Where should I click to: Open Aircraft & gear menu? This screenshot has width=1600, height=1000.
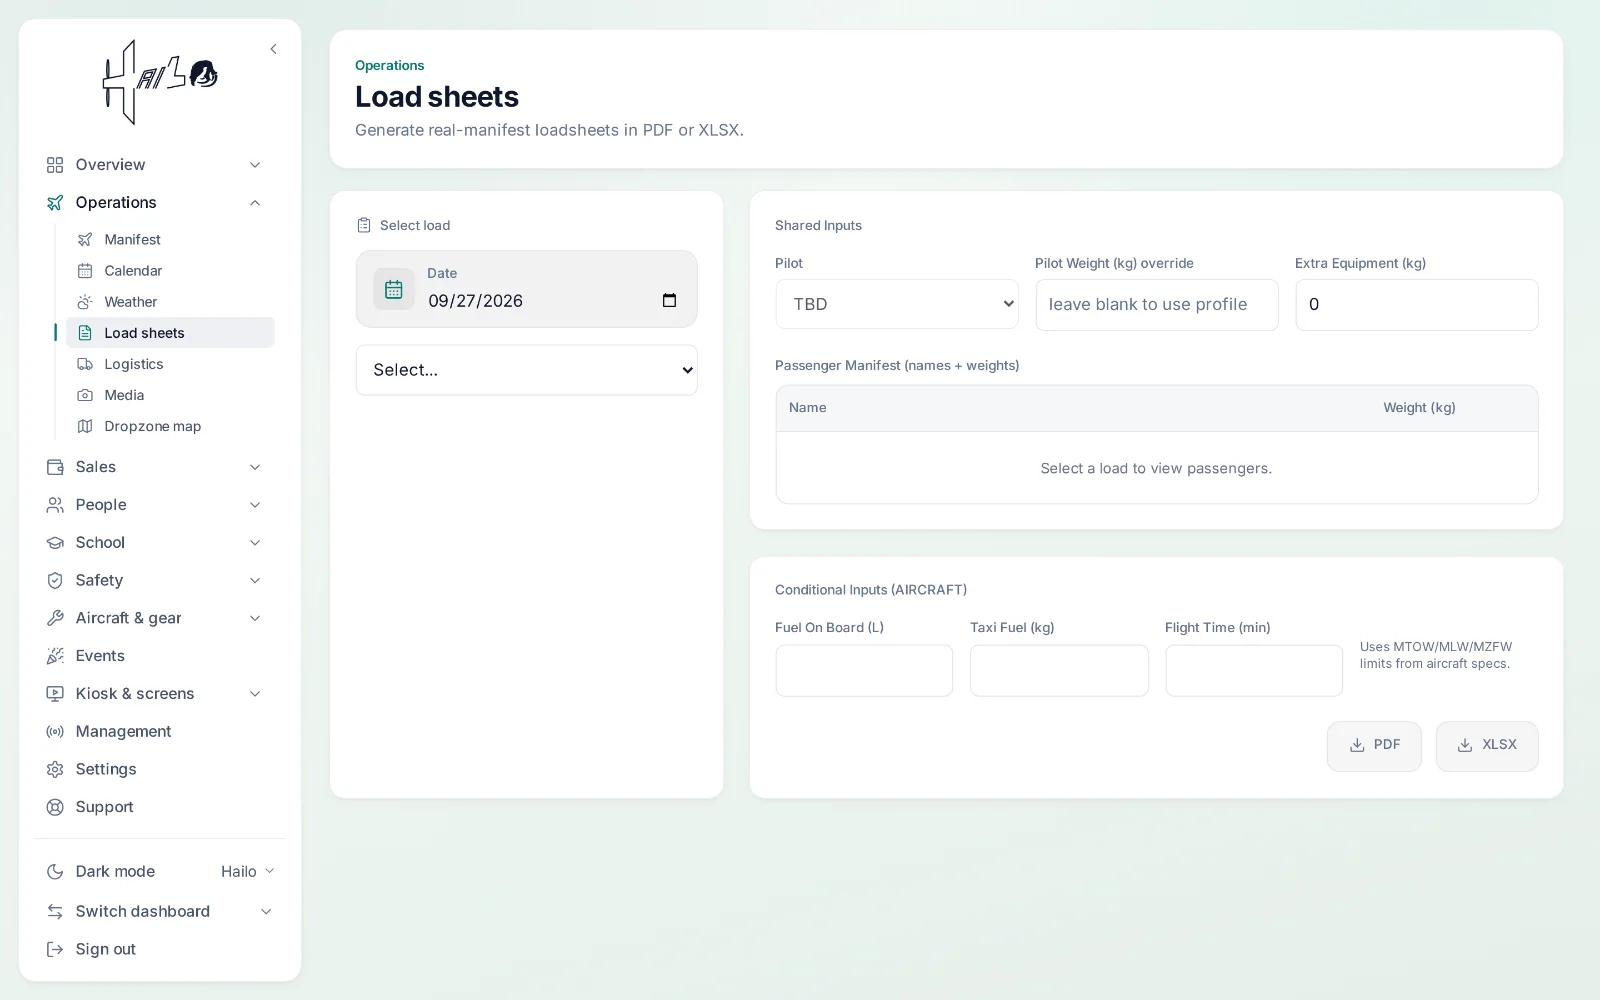tap(155, 618)
